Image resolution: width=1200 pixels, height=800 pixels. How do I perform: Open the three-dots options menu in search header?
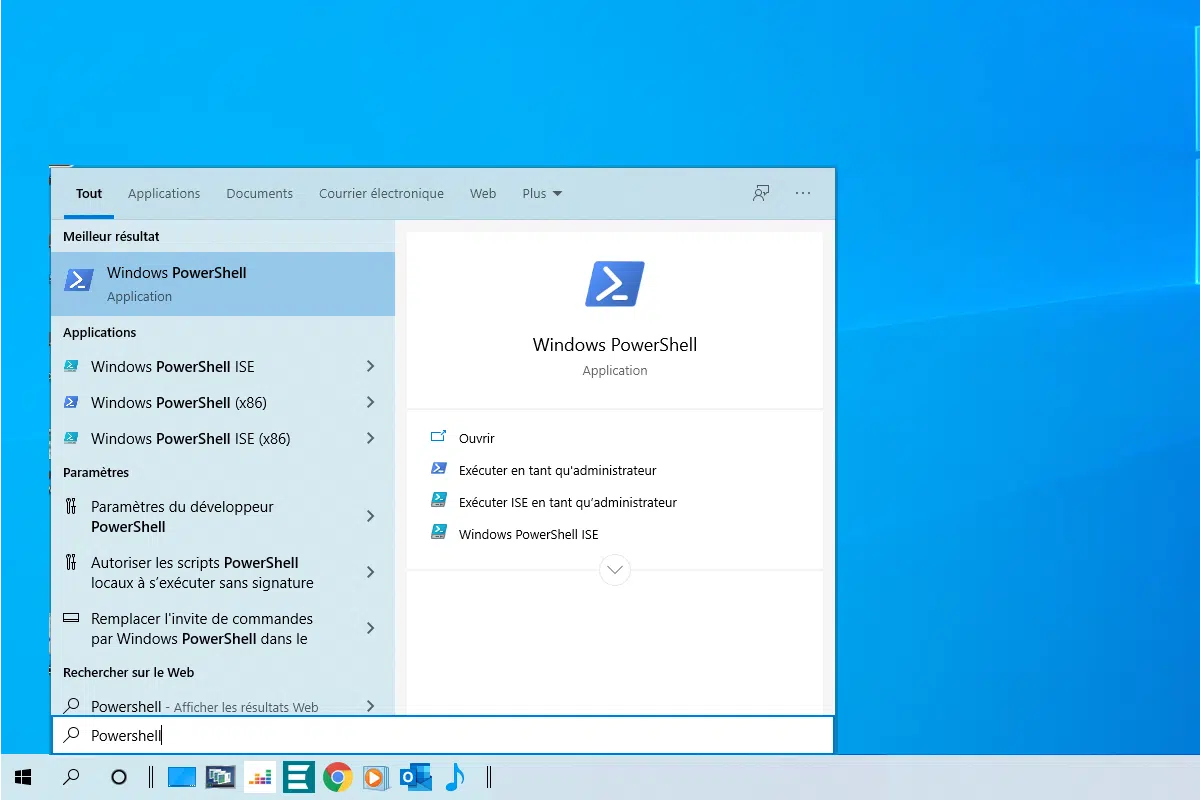803,193
